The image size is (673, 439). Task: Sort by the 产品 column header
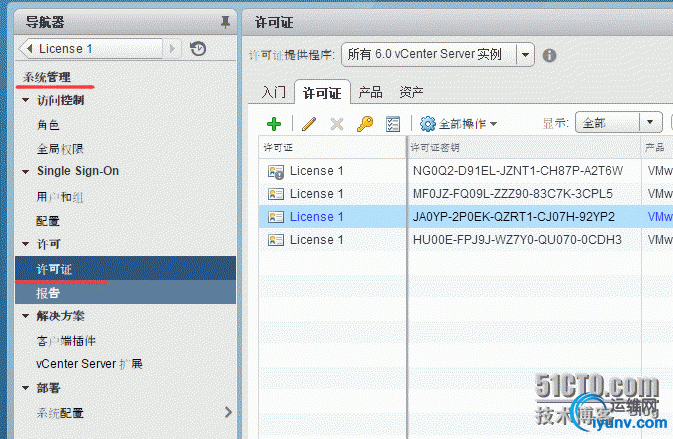(x=657, y=148)
